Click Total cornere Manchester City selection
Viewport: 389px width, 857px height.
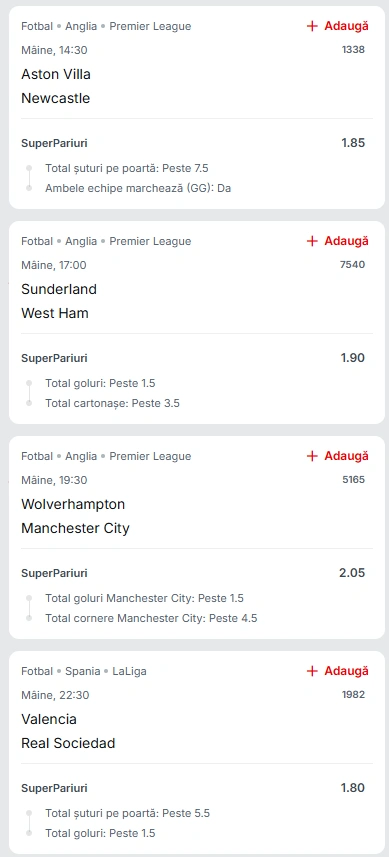[151, 619]
